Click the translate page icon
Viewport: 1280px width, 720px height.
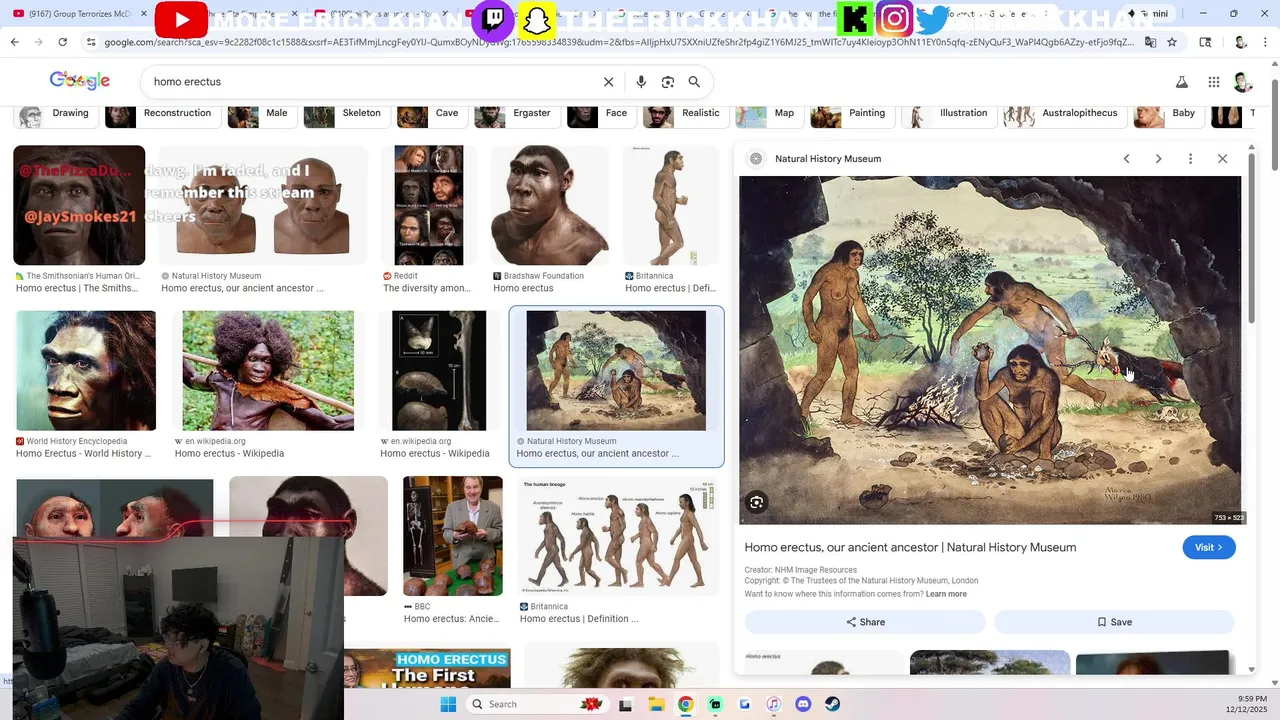click(x=1150, y=42)
